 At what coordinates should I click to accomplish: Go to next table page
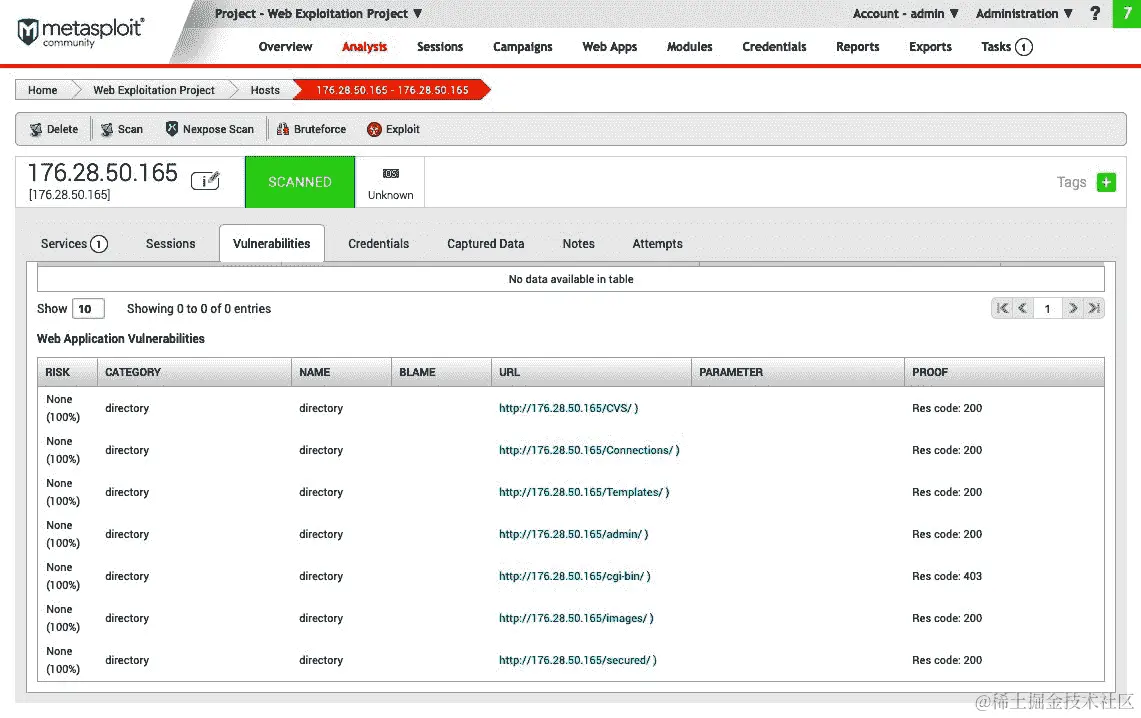1073,308
